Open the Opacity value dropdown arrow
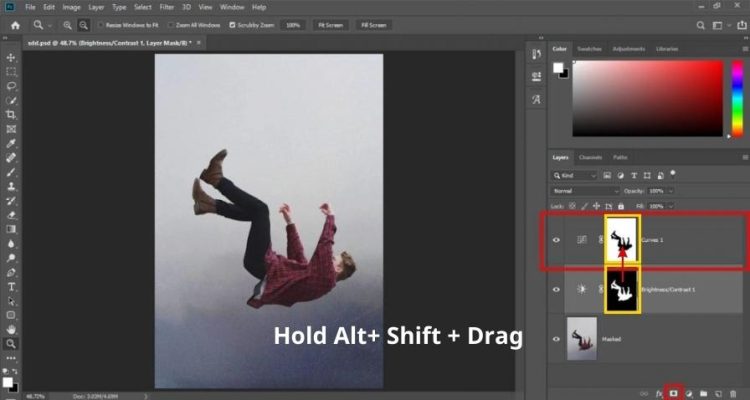 (670, 191)
